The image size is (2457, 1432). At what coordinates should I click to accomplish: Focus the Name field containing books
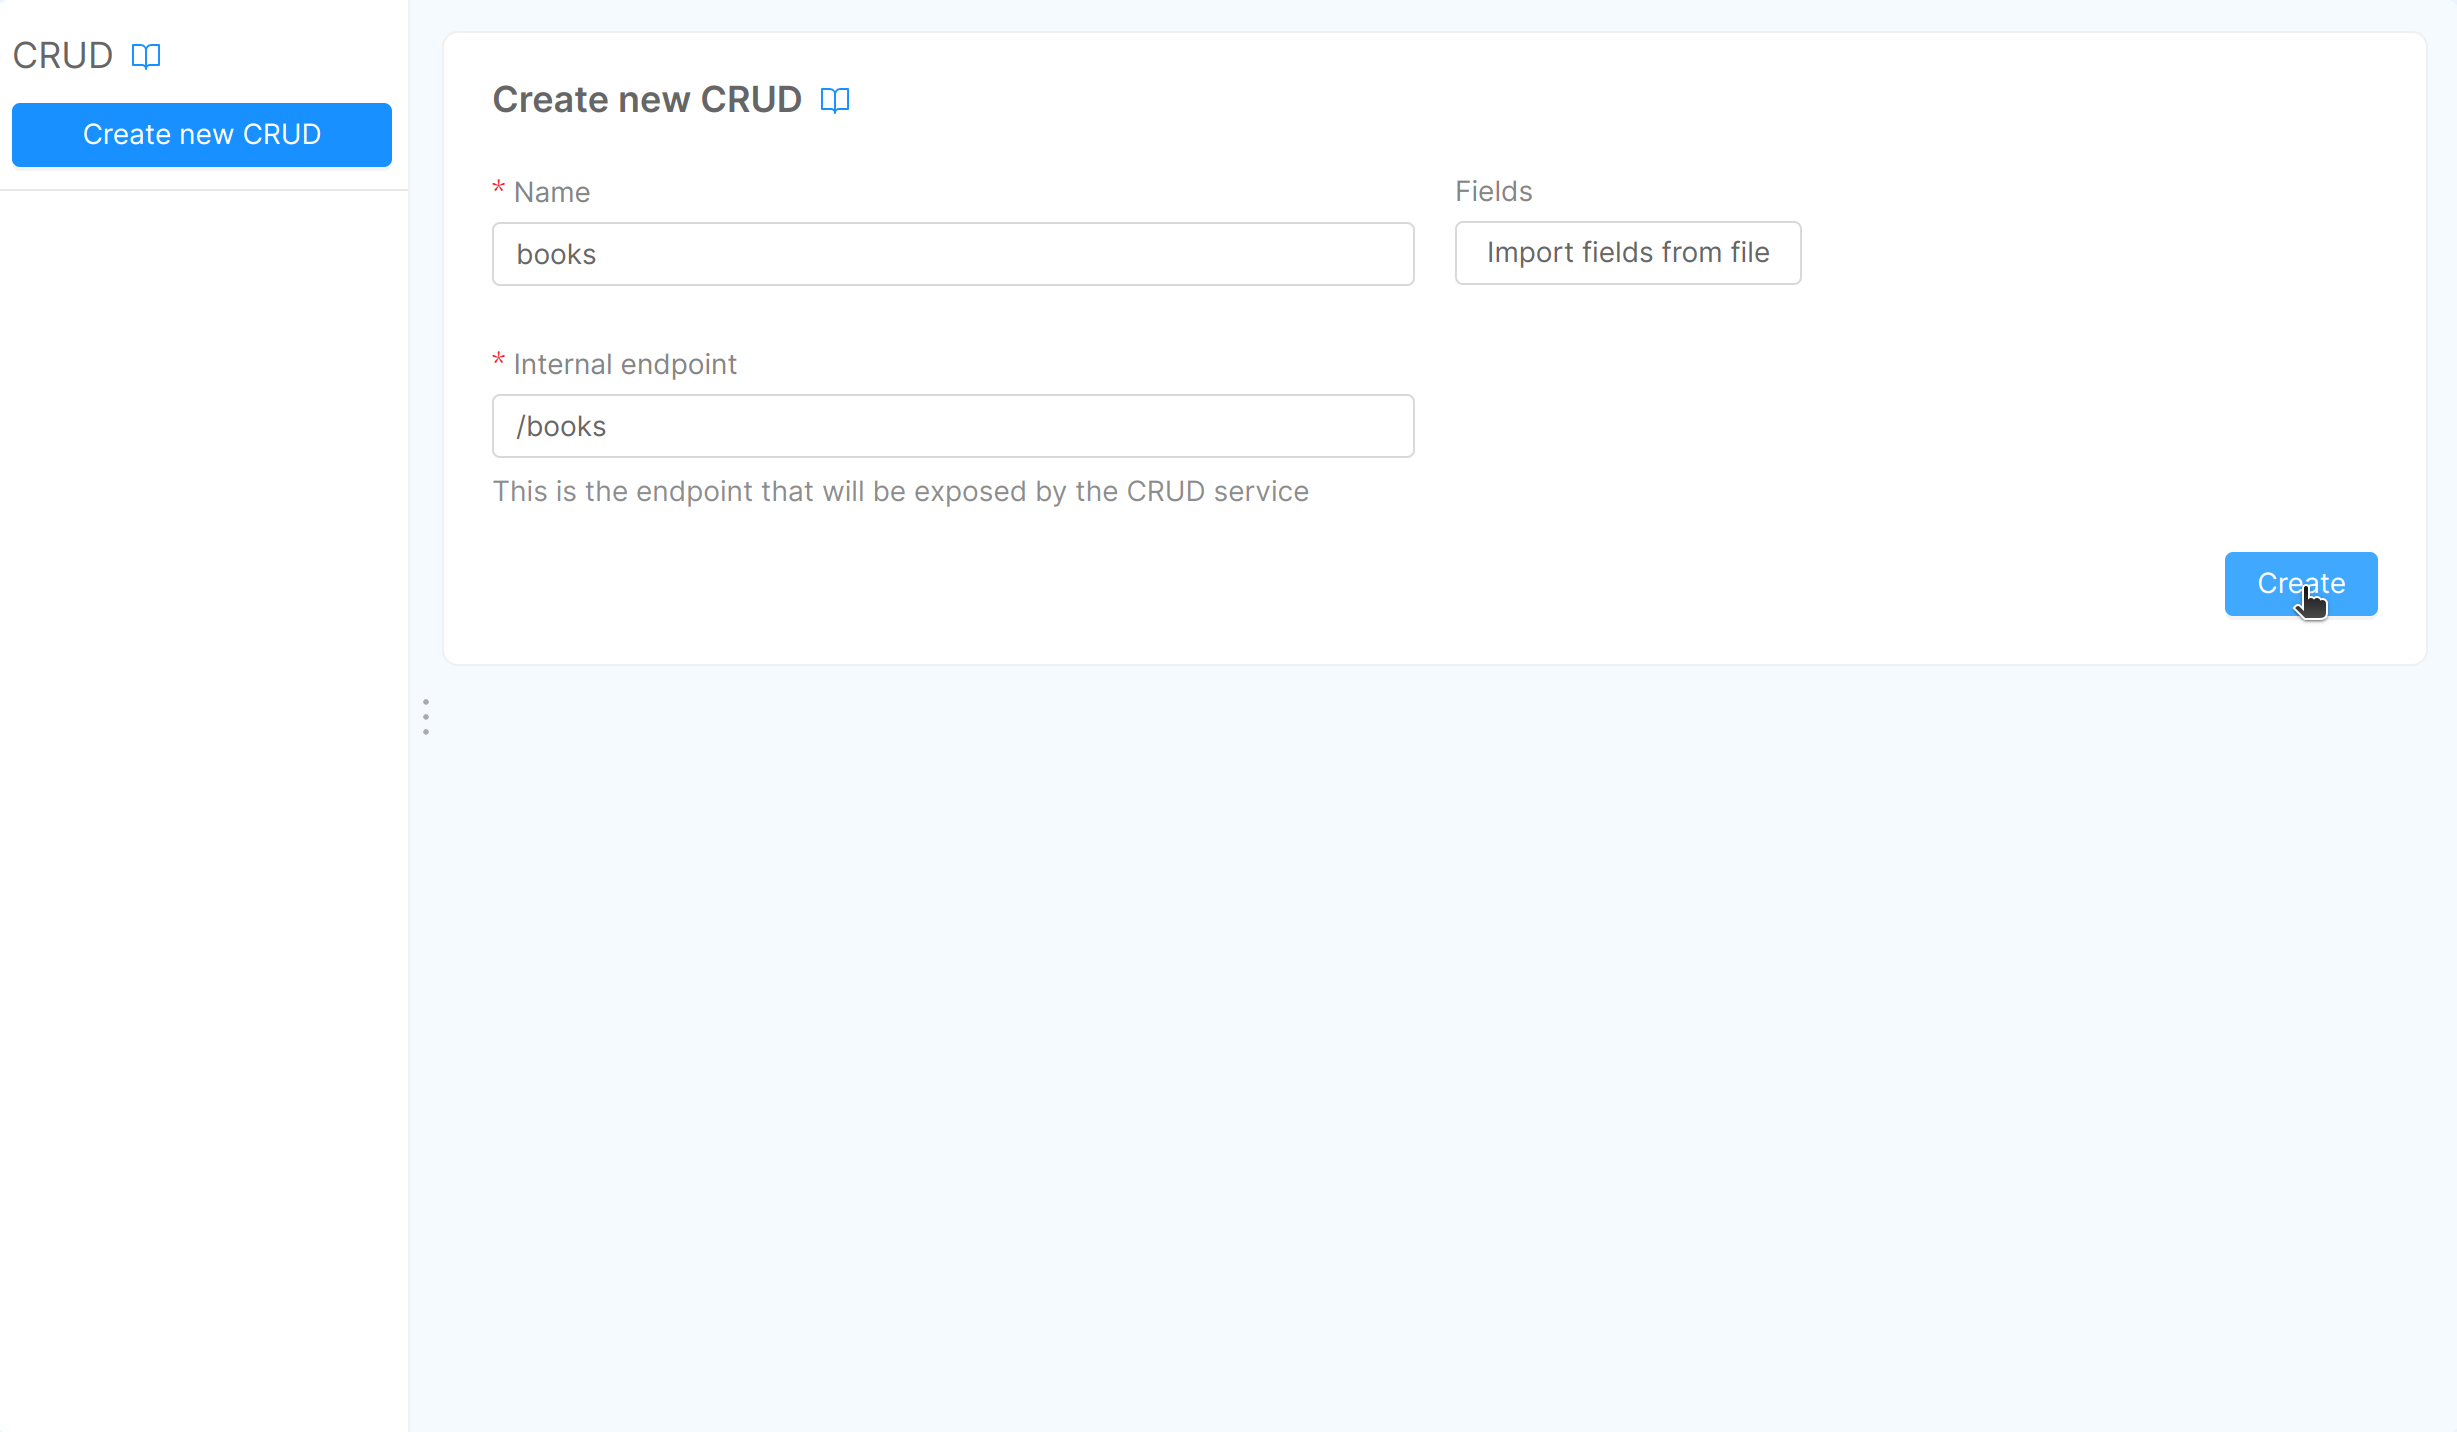click(x=952, y=254)
